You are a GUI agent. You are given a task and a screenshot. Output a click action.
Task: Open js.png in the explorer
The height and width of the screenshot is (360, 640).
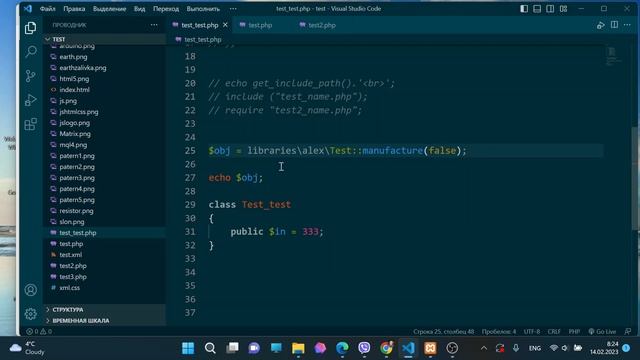(x=68, y=101)
